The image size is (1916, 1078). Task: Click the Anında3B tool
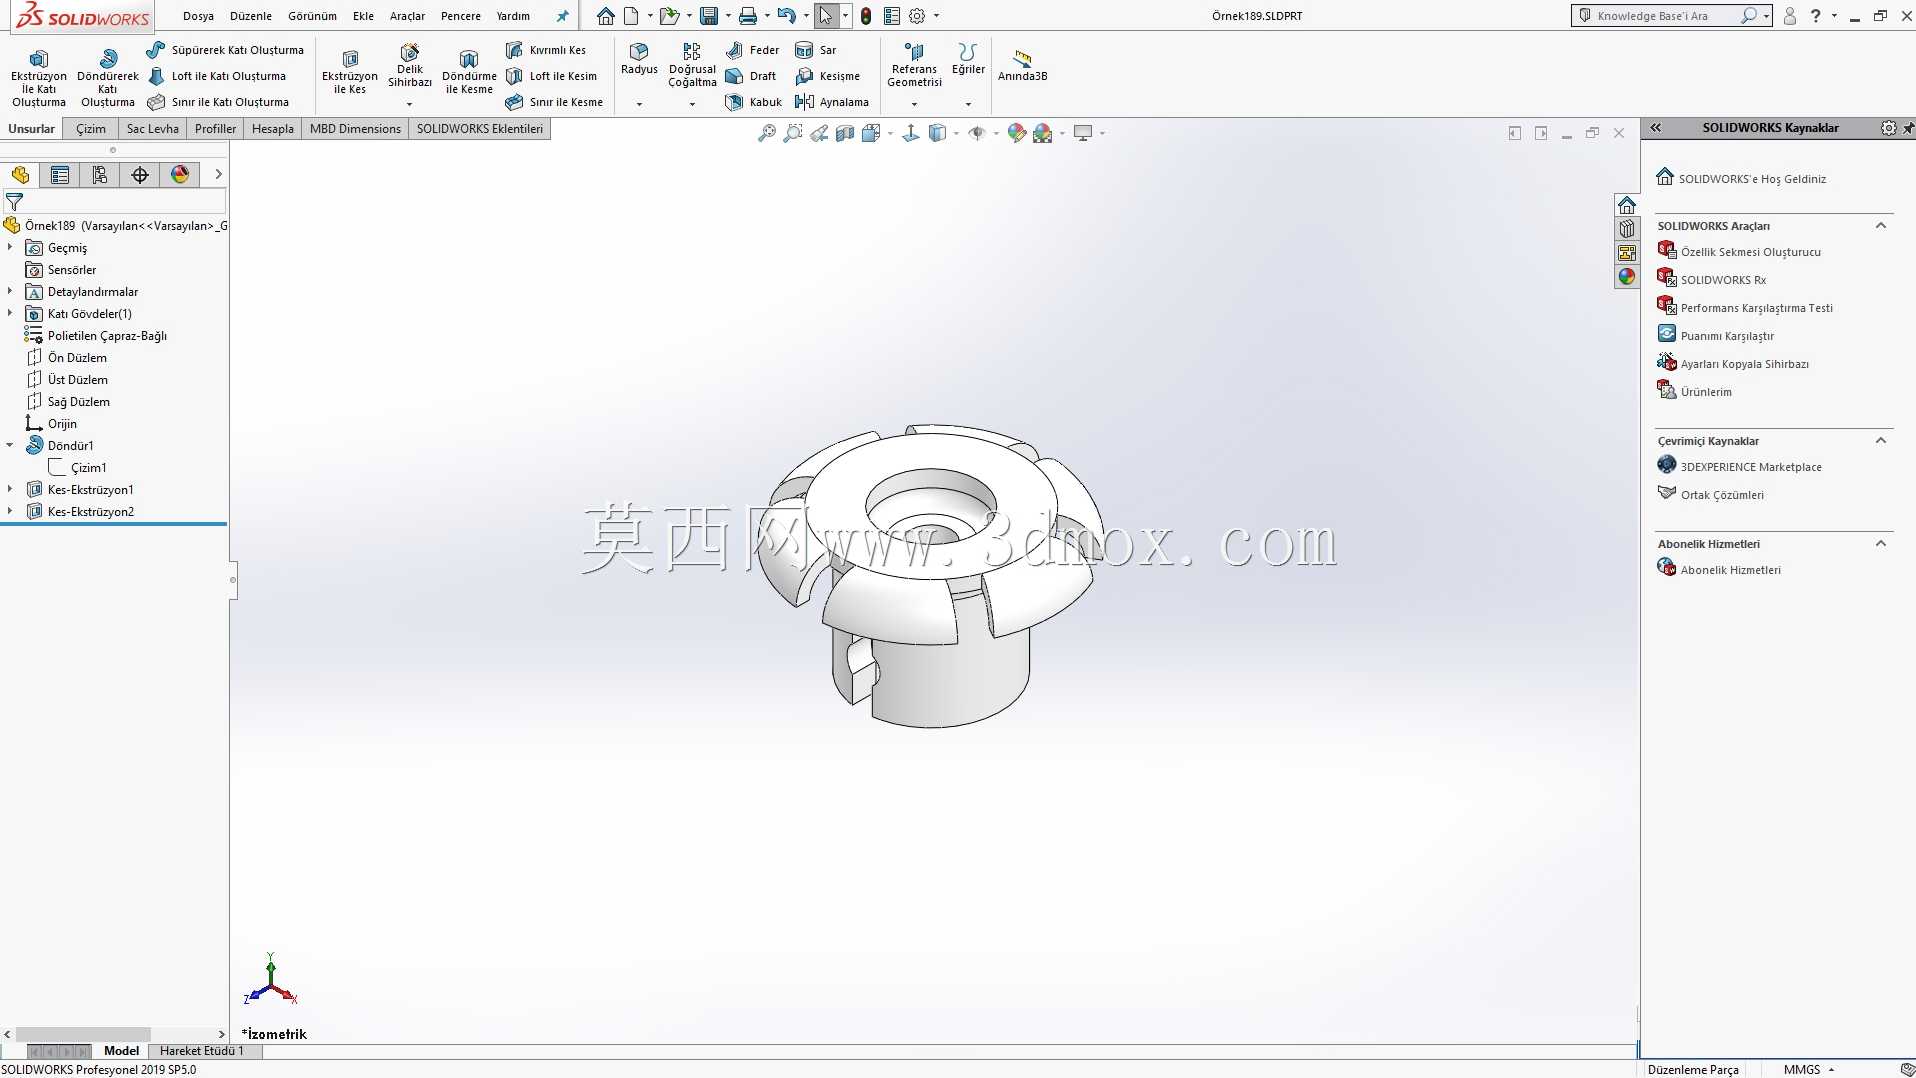(1022, 65)
